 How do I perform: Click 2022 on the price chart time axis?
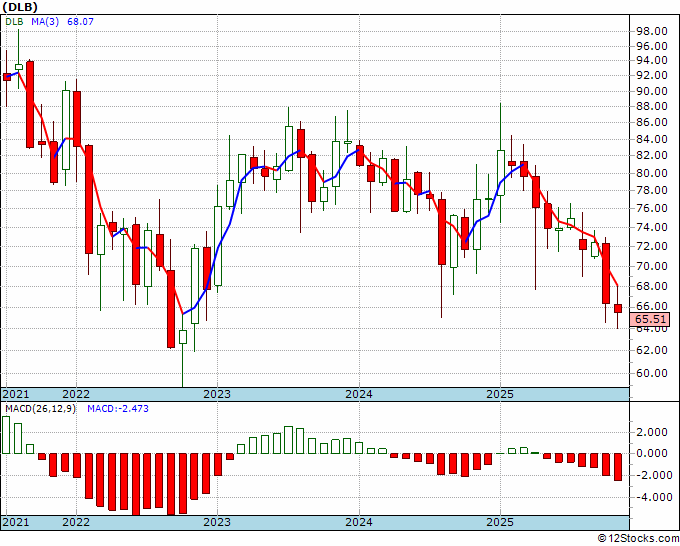pyautogui.click(x=76, y=394)
